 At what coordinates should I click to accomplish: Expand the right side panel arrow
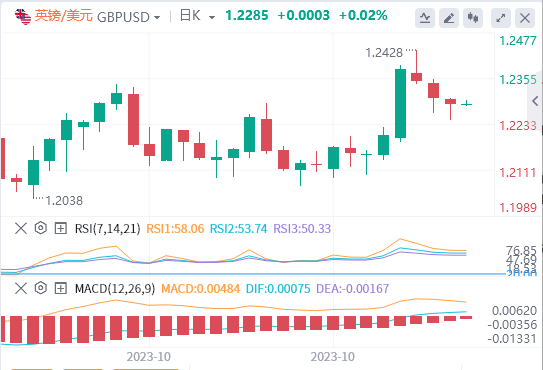[535, 101]
